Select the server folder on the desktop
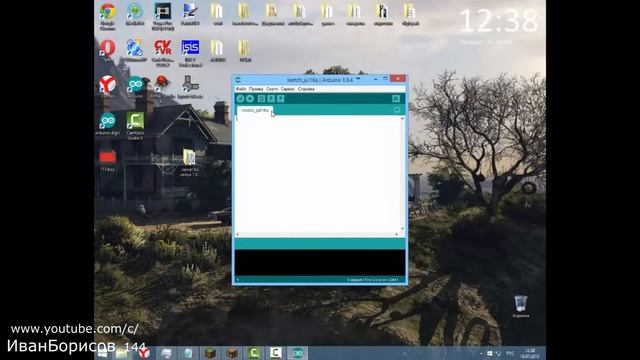The image size is (640, 360). [x=189, y=162]
